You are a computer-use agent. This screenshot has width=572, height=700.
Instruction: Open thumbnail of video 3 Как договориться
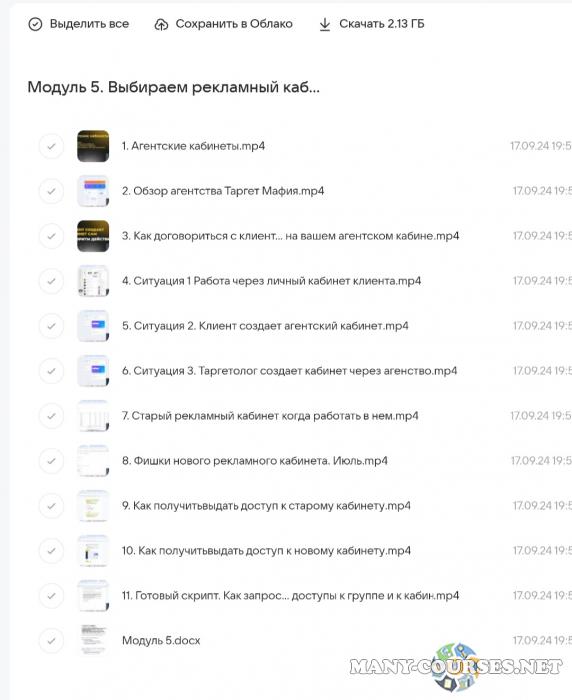point(93,236)
